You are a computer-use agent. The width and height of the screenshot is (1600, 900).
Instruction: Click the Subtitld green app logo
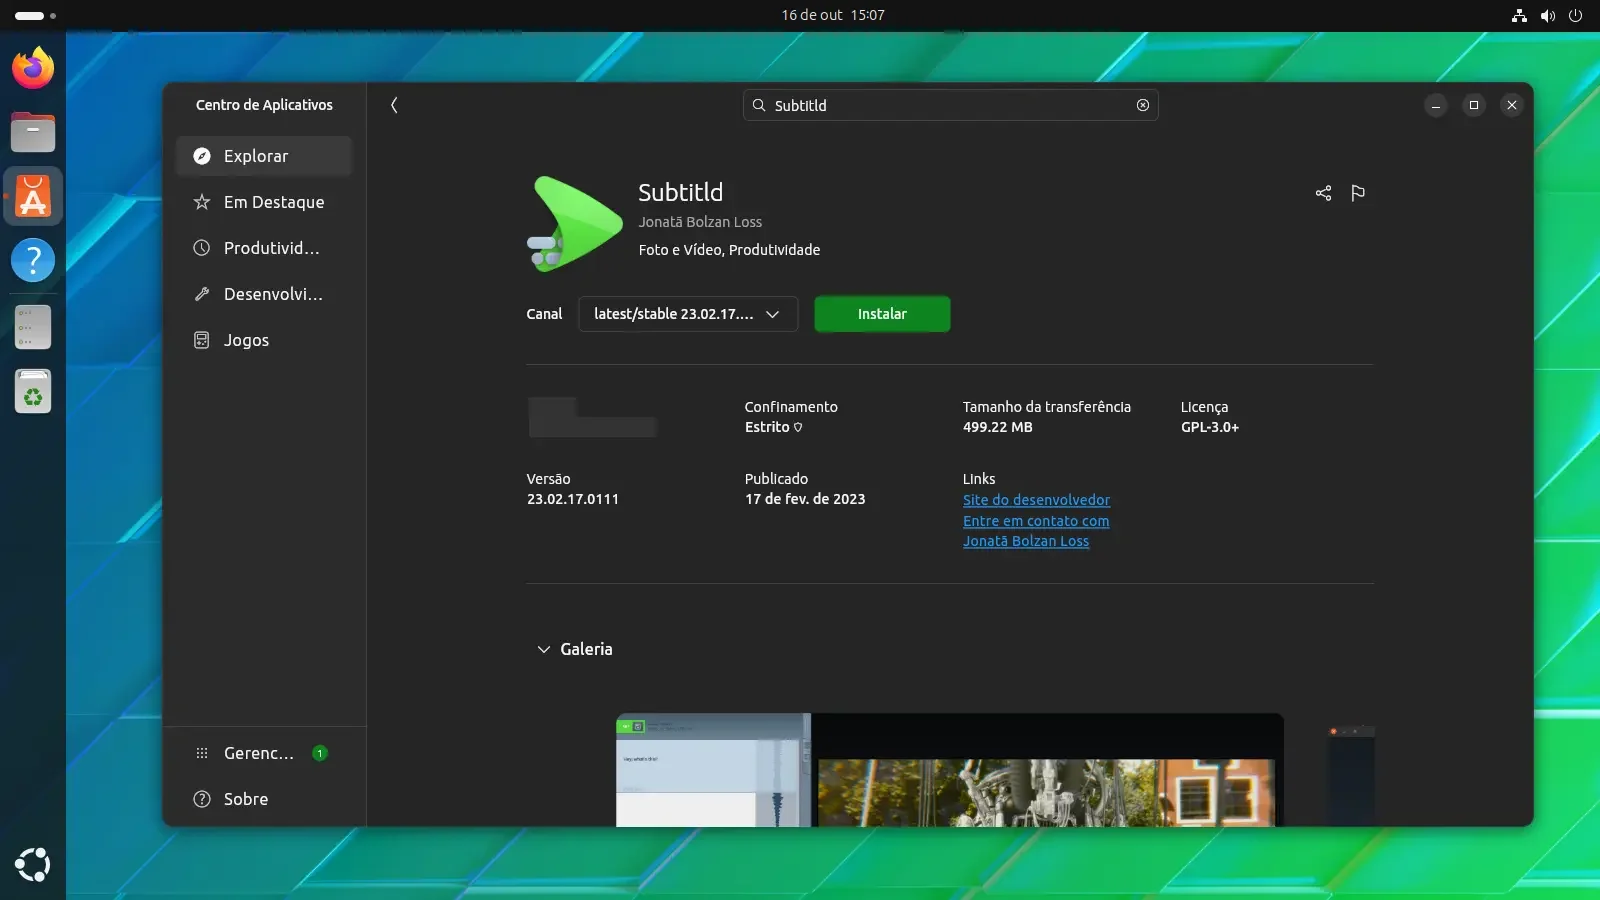[574, 224]
